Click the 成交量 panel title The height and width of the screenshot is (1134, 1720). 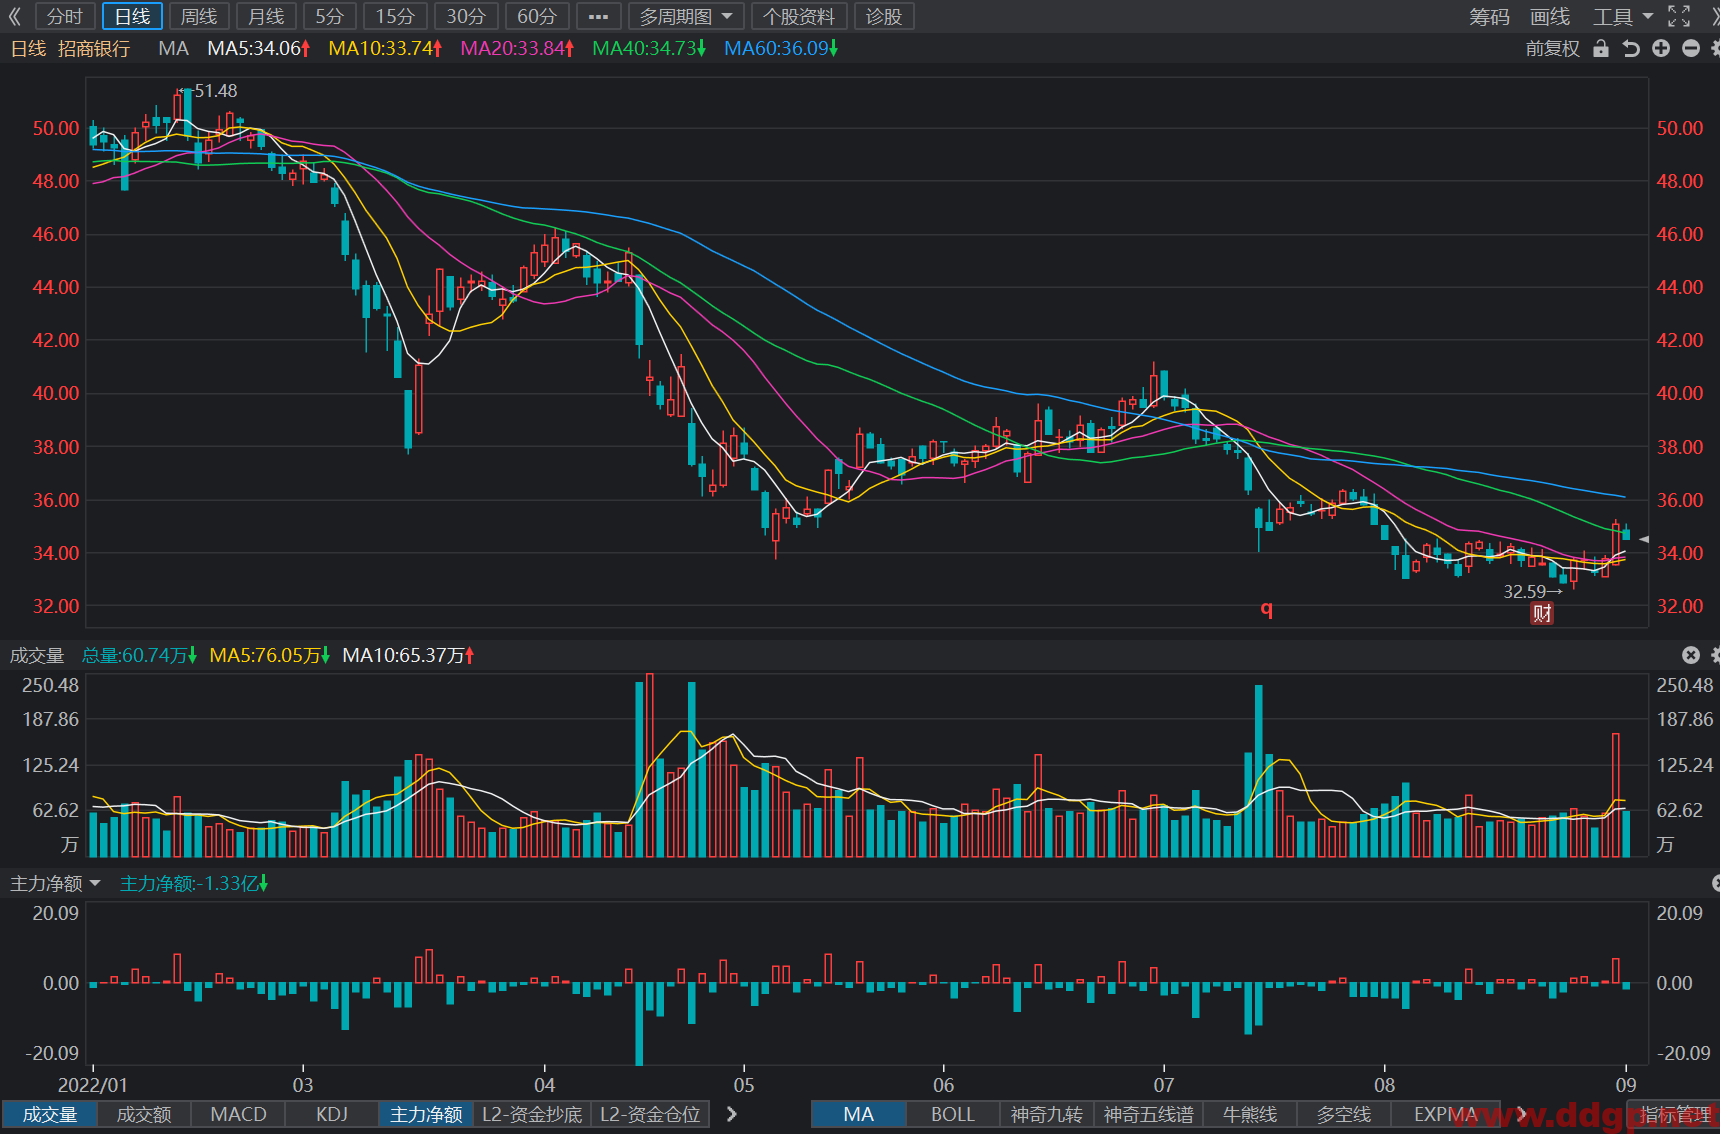click(x=37, y=655)
